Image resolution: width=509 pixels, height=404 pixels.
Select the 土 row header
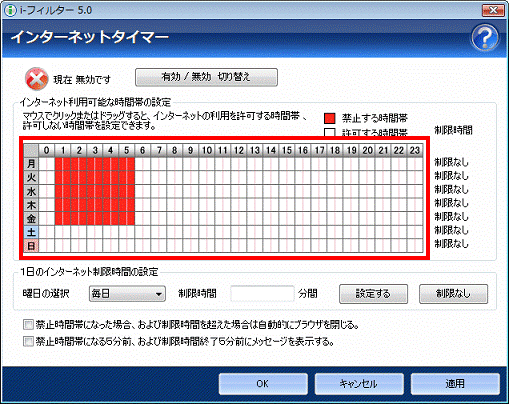[x=31, y=232]
